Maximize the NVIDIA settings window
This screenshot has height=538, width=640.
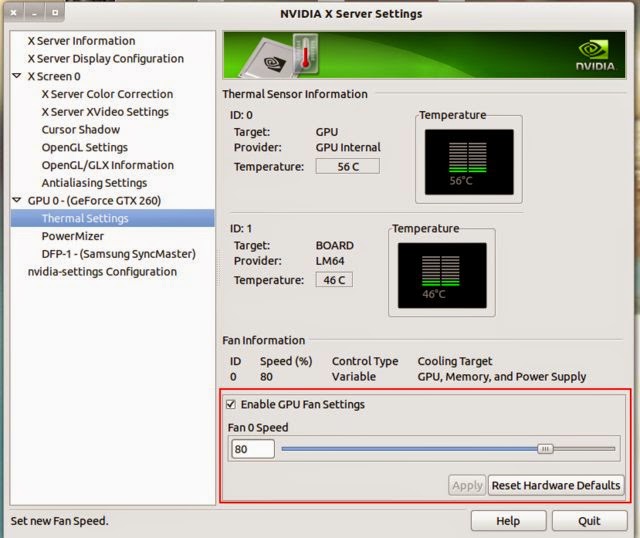click(55, 13)
